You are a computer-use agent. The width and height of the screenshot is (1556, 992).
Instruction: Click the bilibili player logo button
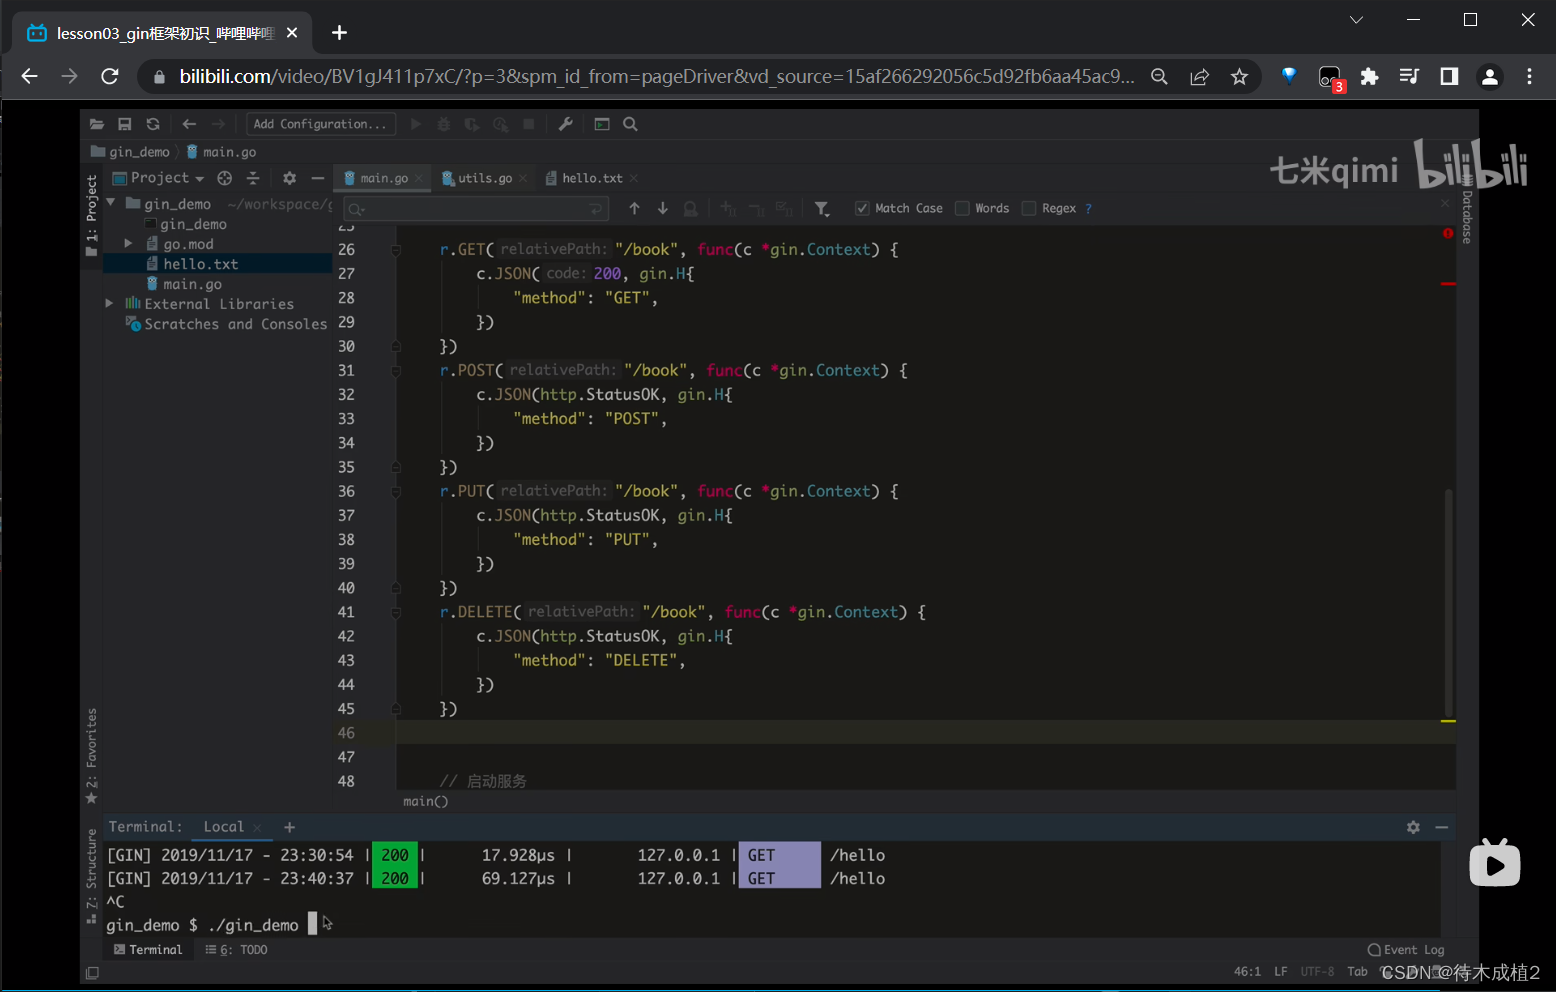[x=1494, y=863]
